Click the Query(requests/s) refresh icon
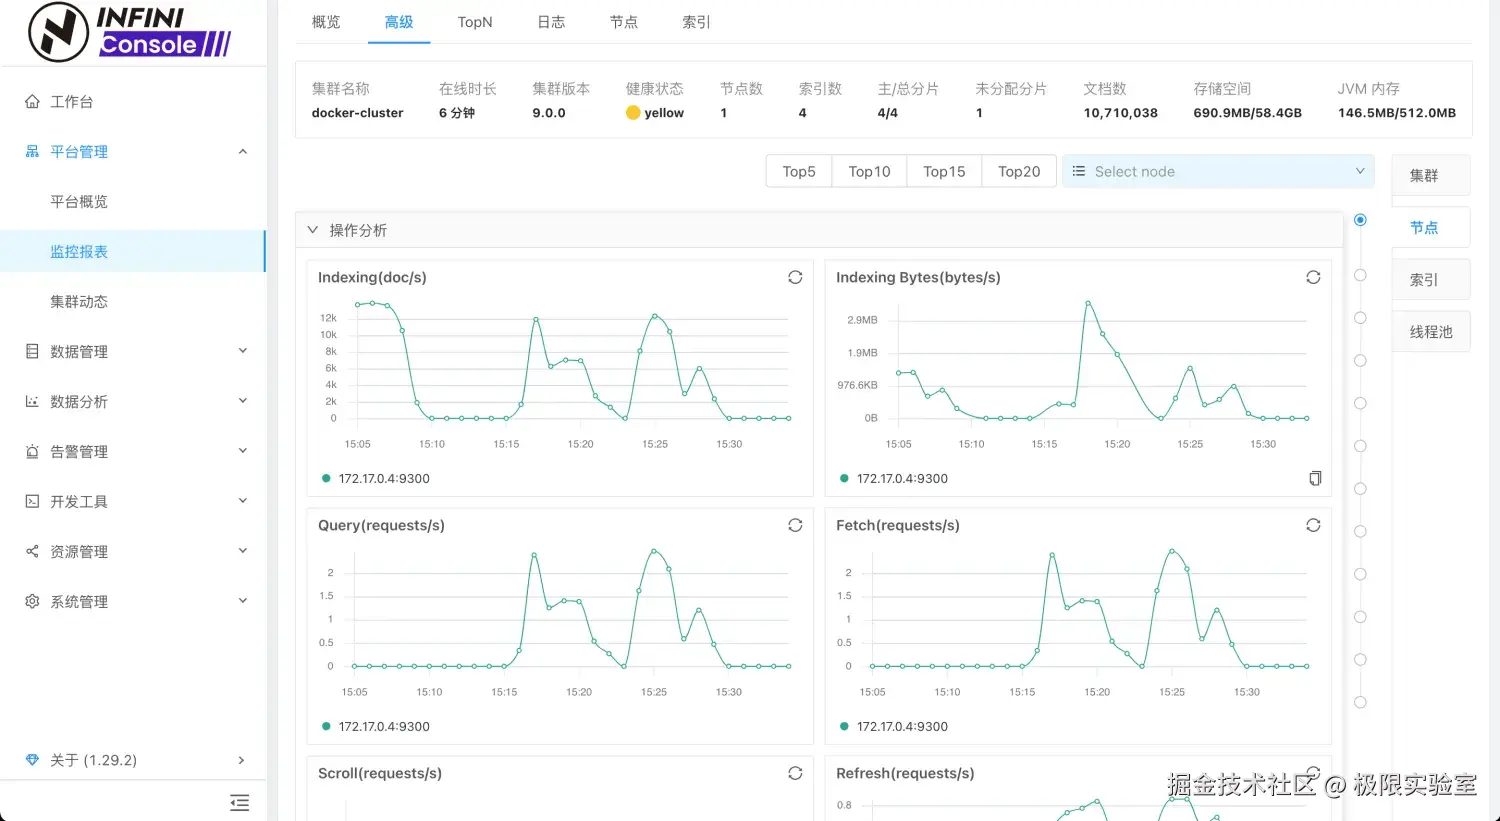 click(795, 525)
